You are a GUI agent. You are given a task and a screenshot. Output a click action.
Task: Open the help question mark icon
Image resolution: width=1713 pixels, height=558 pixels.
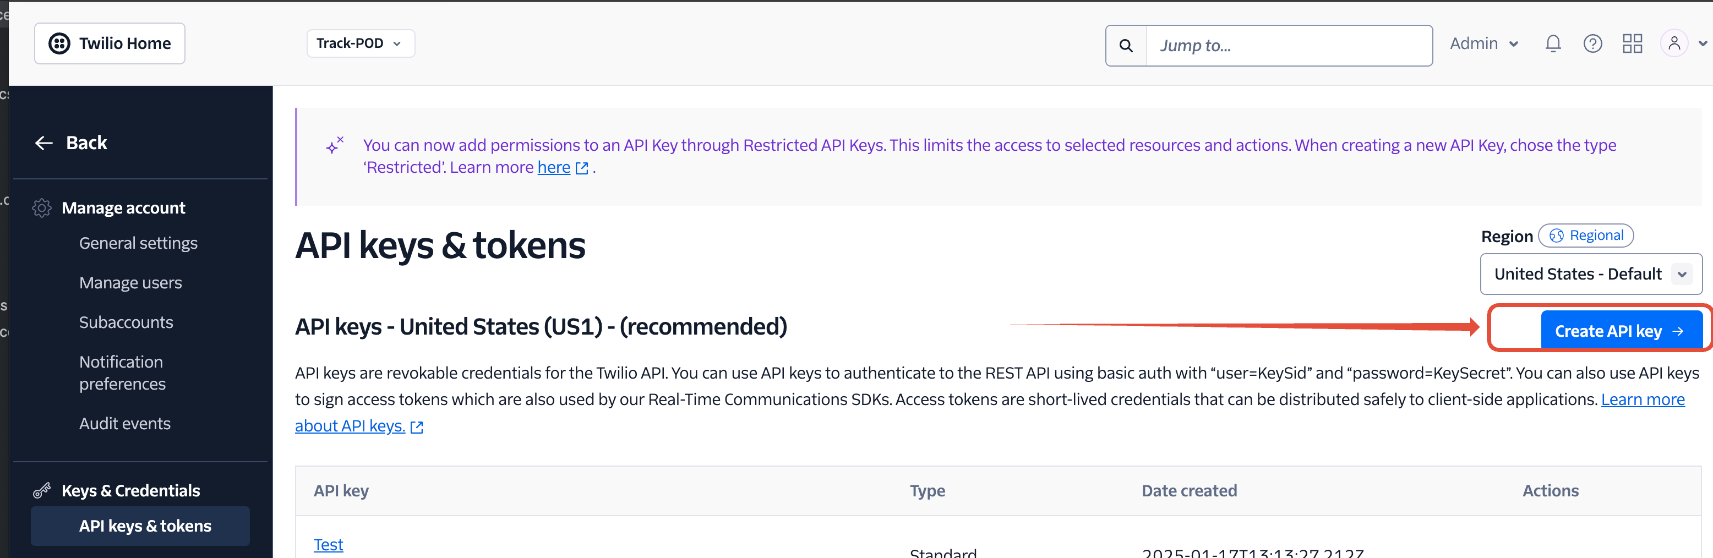point(1593,44)
